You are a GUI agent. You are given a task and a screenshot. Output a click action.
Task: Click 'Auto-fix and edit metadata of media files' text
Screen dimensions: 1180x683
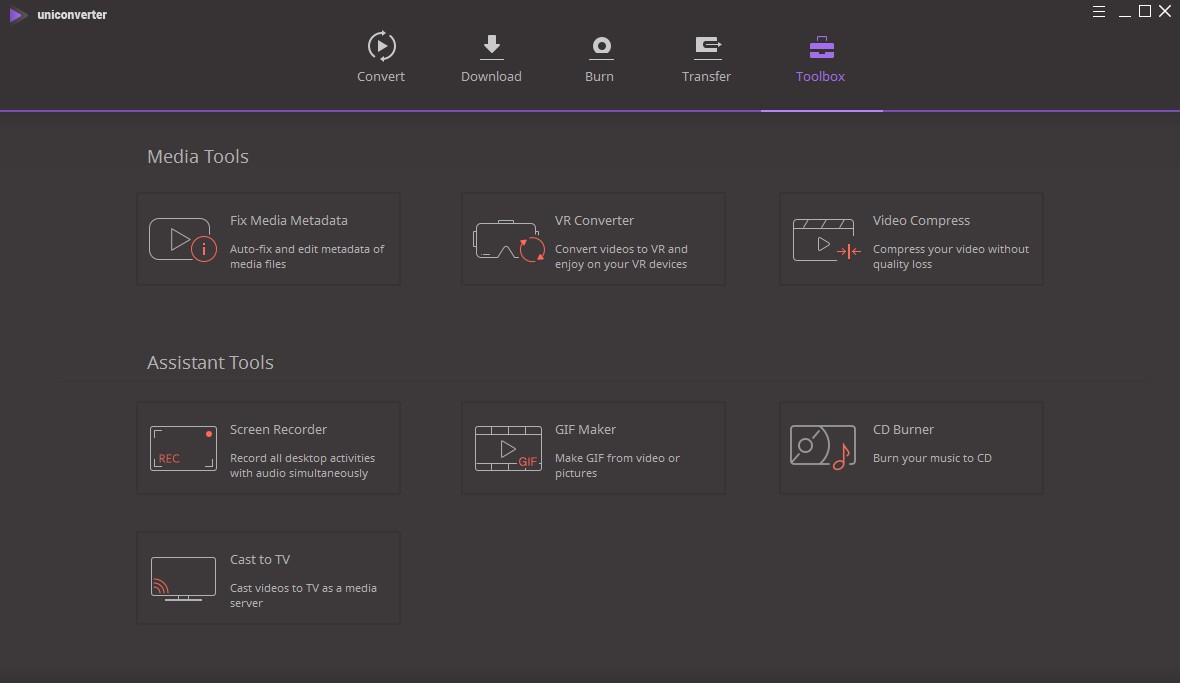click(x=307, y=257)
